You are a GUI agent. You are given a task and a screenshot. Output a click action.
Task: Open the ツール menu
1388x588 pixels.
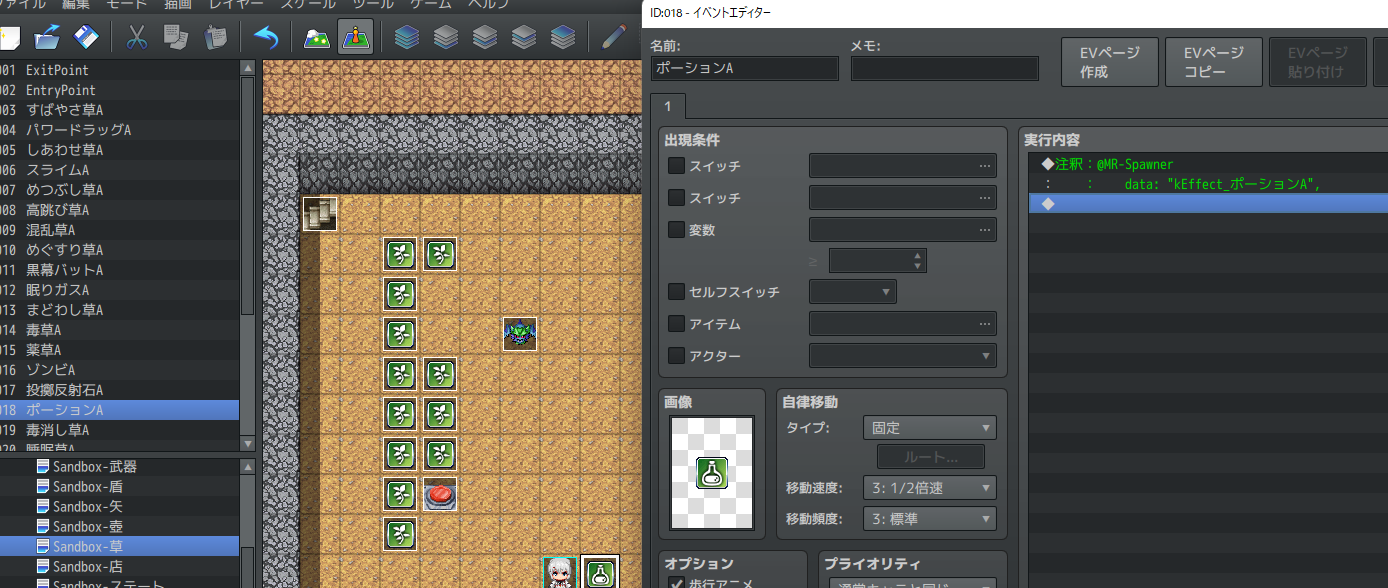coord(374,4)
